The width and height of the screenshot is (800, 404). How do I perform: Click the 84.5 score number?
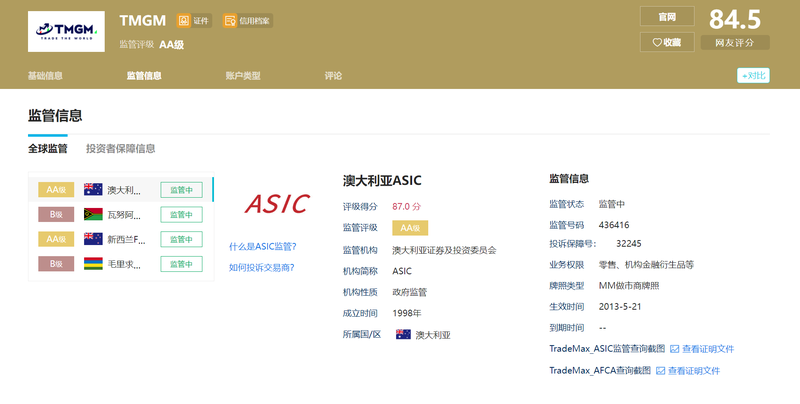pos(735,19)
